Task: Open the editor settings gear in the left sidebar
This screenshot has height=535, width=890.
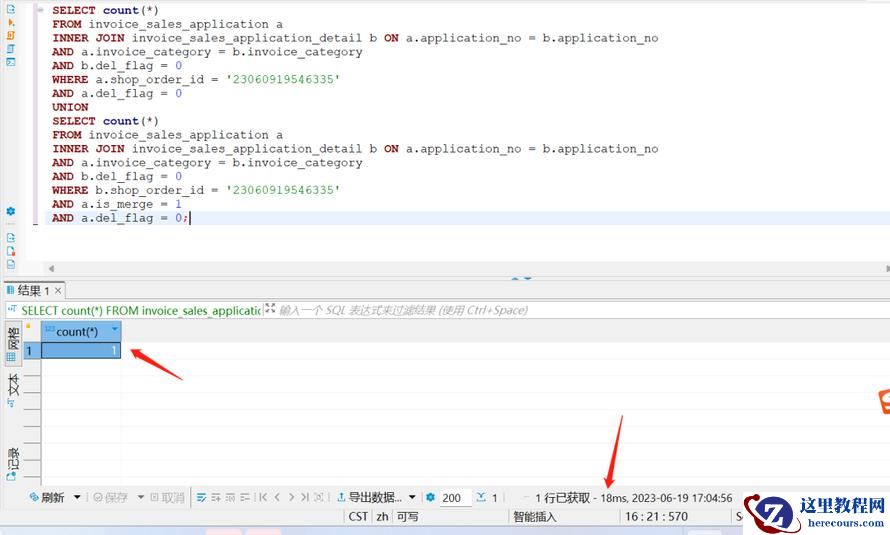Action: (10, 211)
